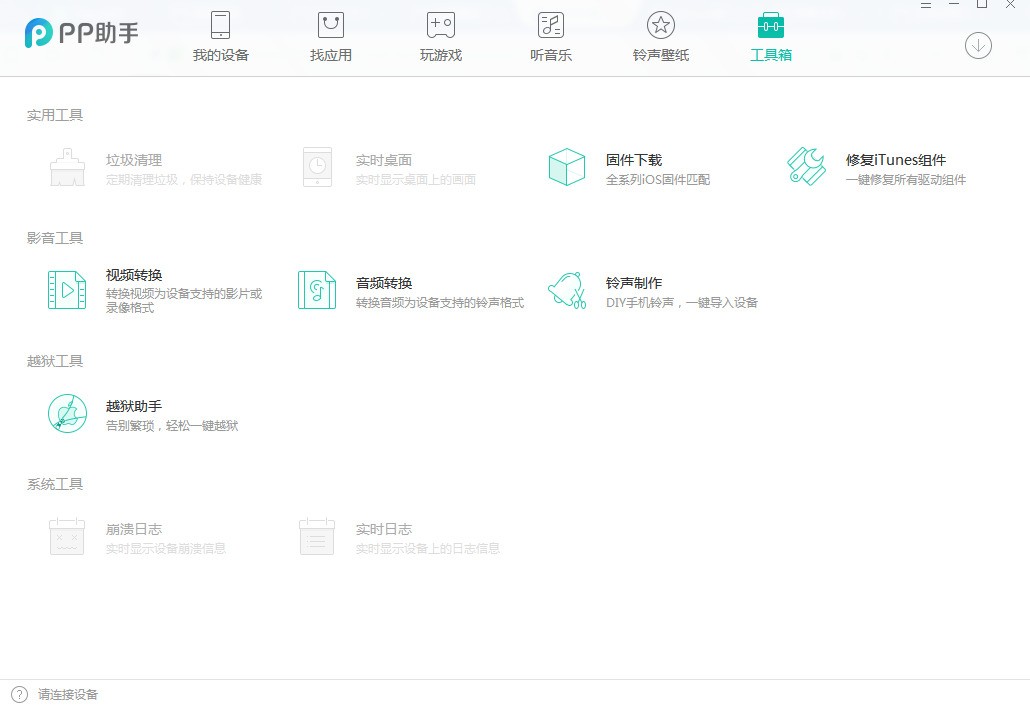Open the 修复iTunes组件 tool title
The width and height of the screenshot is (1030, 710).
pos(896,160)
